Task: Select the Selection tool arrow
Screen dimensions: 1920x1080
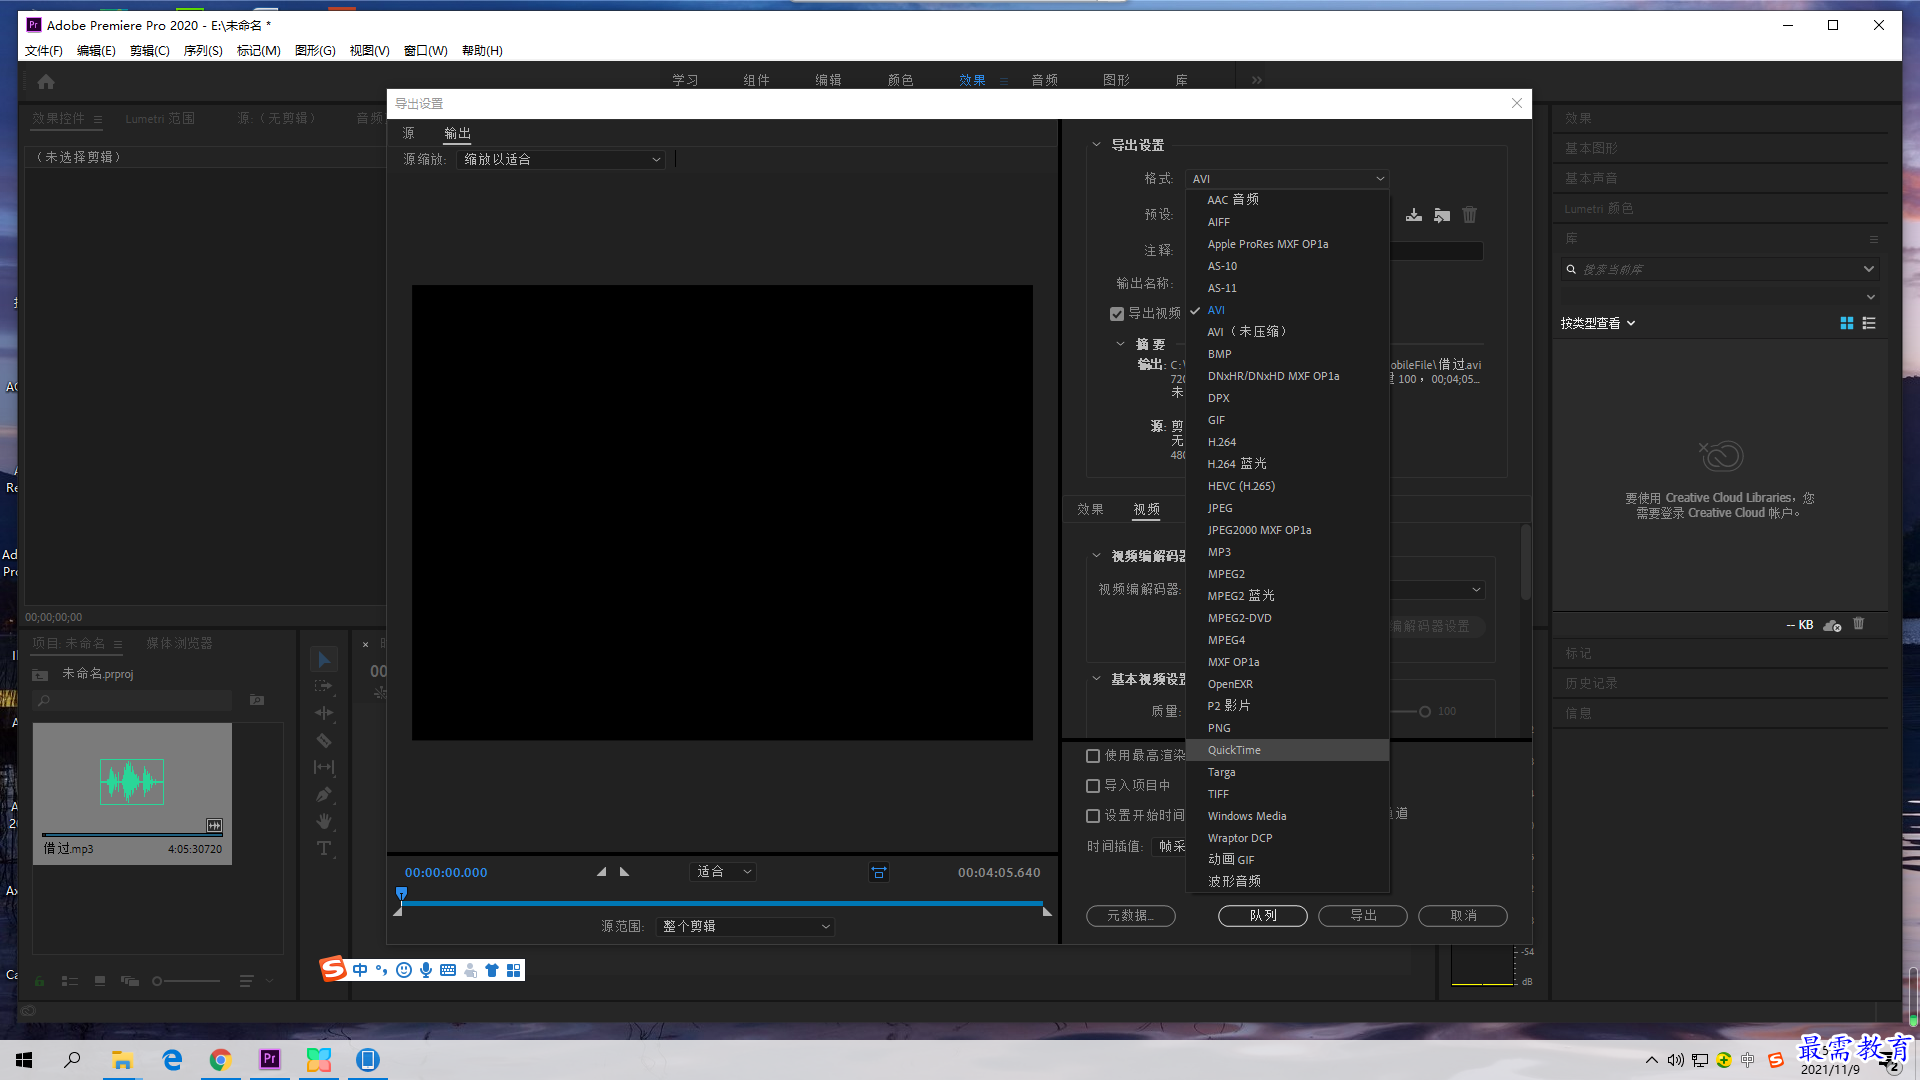Action: (x=324, y=660)
